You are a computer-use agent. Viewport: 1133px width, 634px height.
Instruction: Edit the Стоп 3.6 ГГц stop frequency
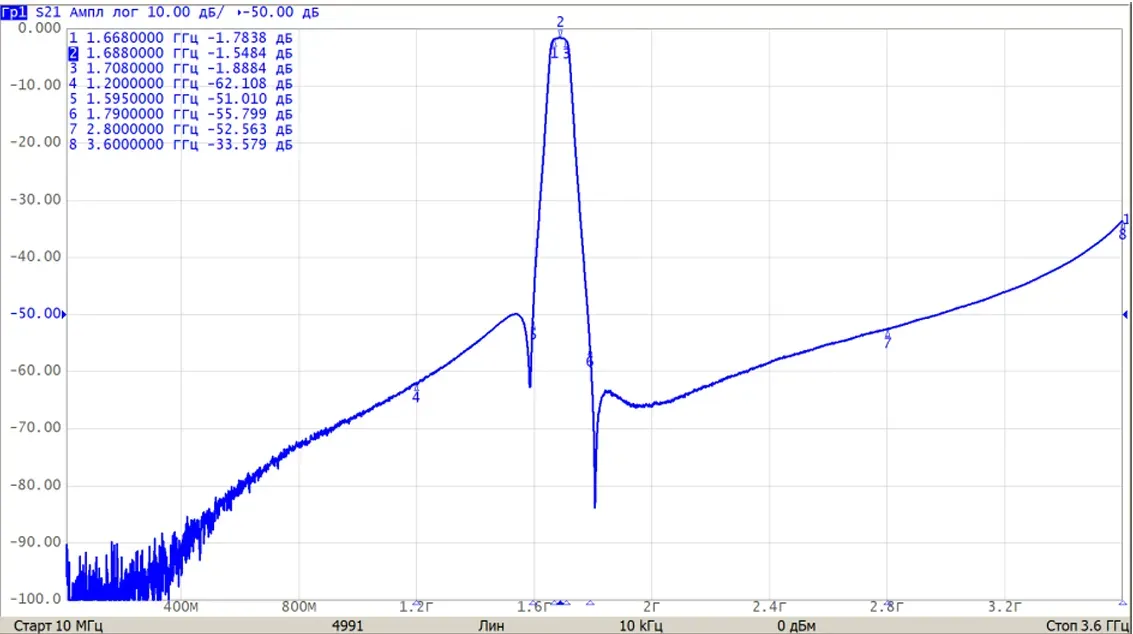(x=1087, y=625)
